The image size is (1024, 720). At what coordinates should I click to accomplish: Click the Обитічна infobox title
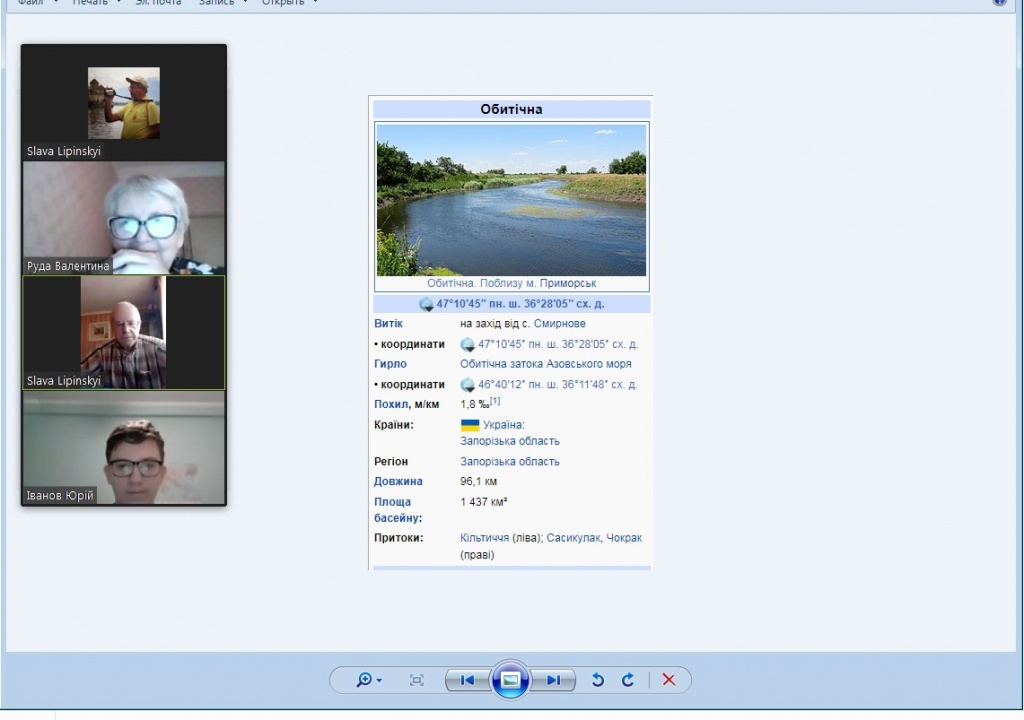click(x=511, y=109)
